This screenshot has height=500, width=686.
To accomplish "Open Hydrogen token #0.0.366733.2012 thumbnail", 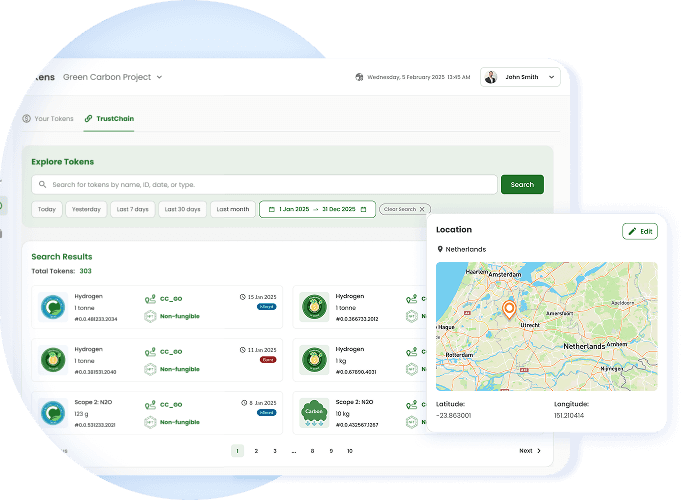I will point(314,307).
